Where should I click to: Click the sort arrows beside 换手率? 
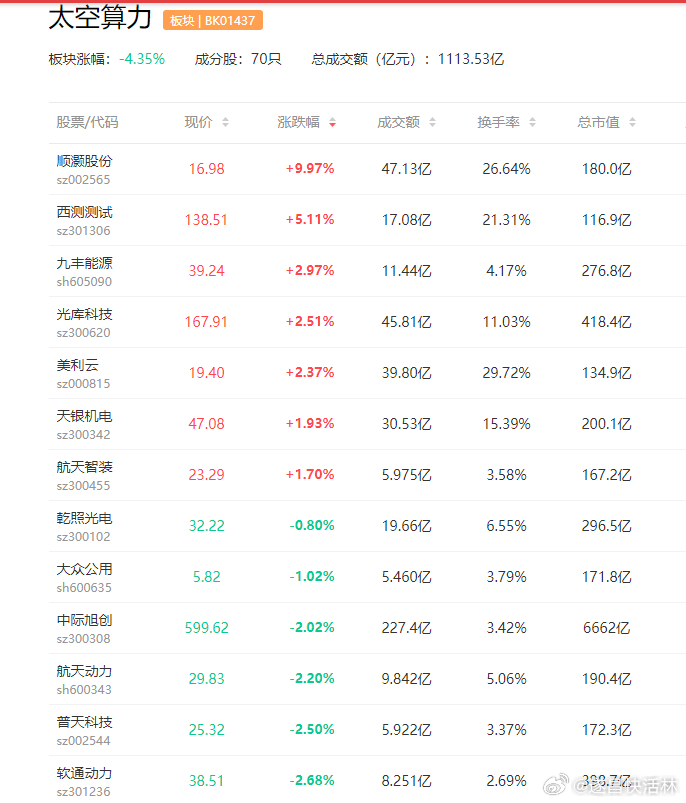(532, 122)
